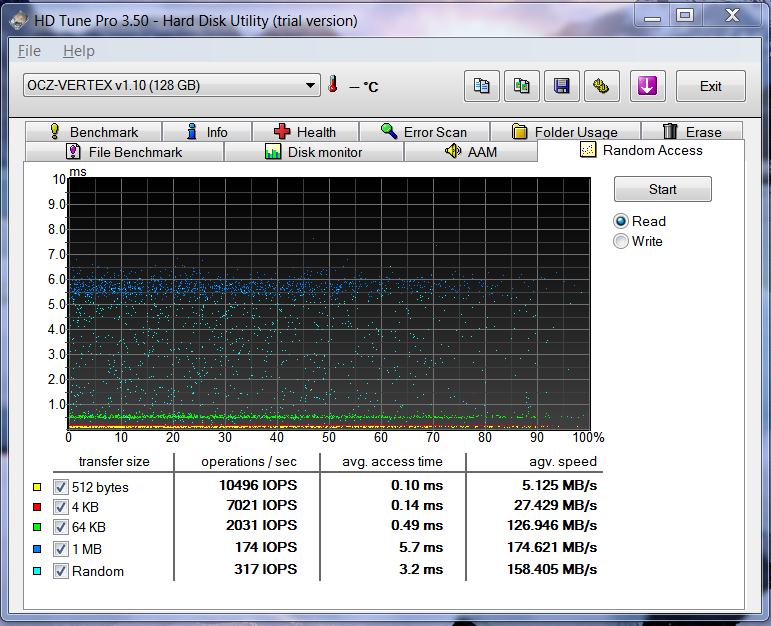Click the thermometer temperature icon
771x626 pixels.
[x=333, y=86]
